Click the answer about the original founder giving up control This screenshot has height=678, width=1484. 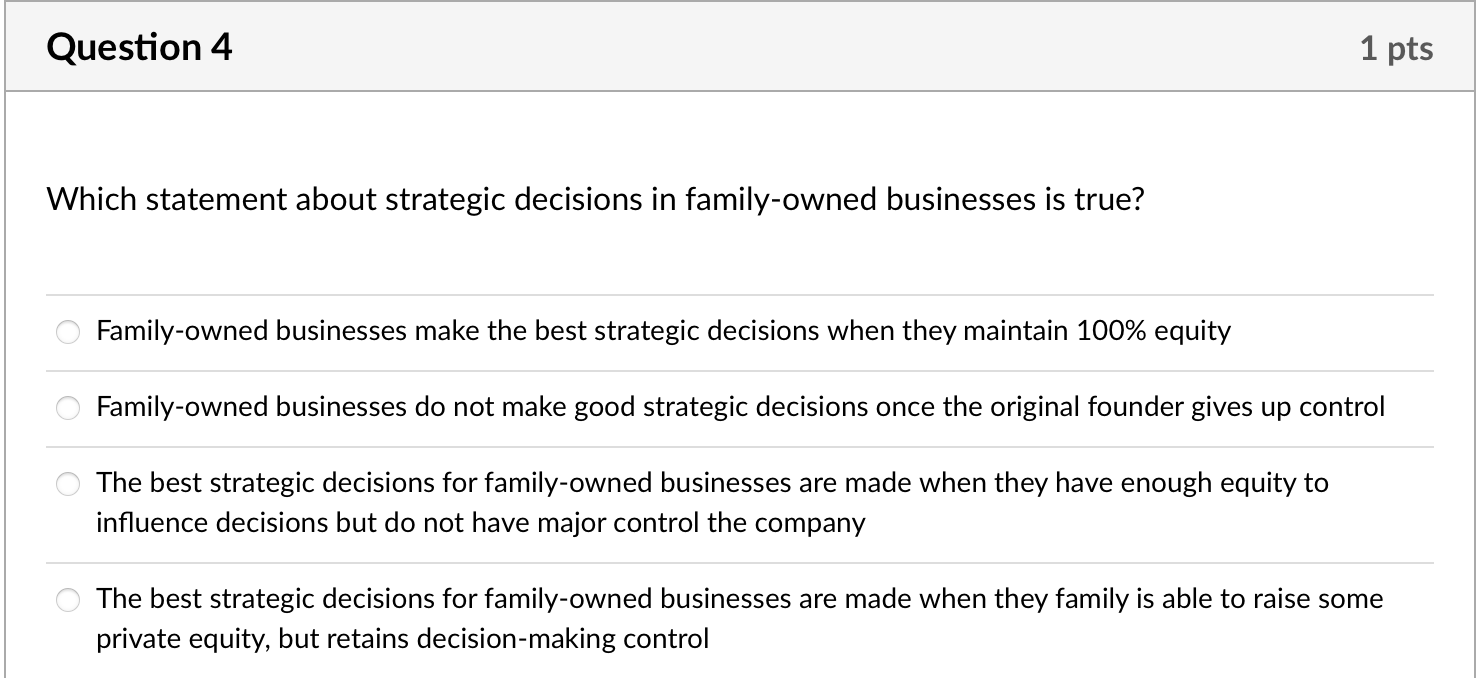point(740,407)
